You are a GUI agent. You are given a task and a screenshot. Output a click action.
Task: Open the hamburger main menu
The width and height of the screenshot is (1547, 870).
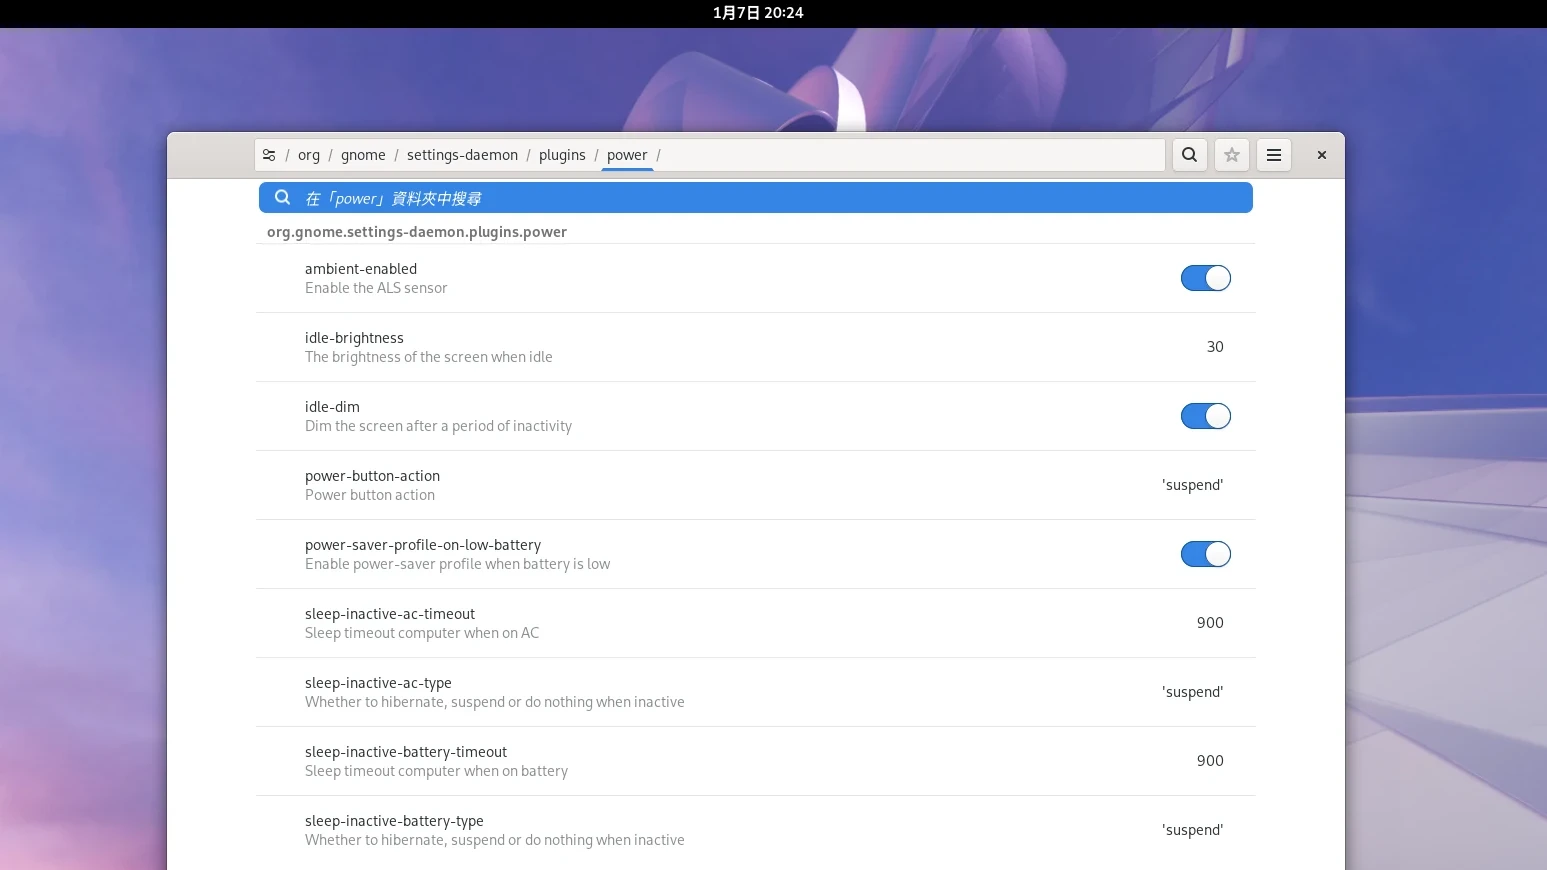pos(1274,155)
